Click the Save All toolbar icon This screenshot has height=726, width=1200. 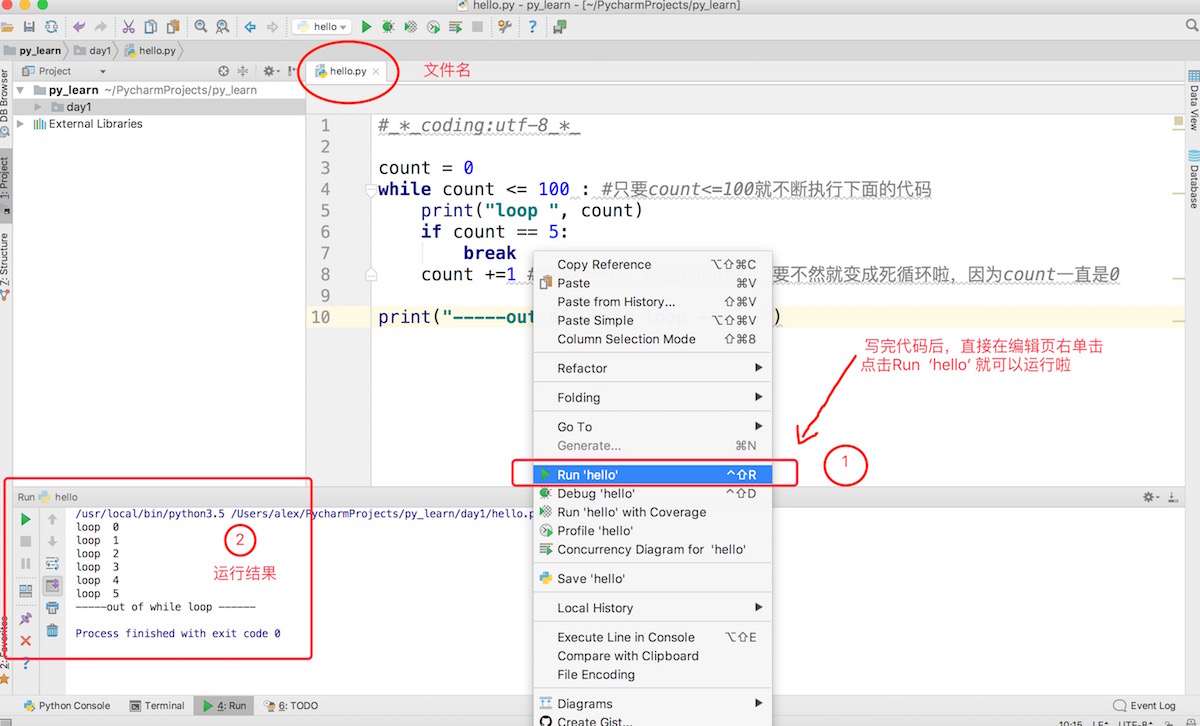[x=29, y=27]
